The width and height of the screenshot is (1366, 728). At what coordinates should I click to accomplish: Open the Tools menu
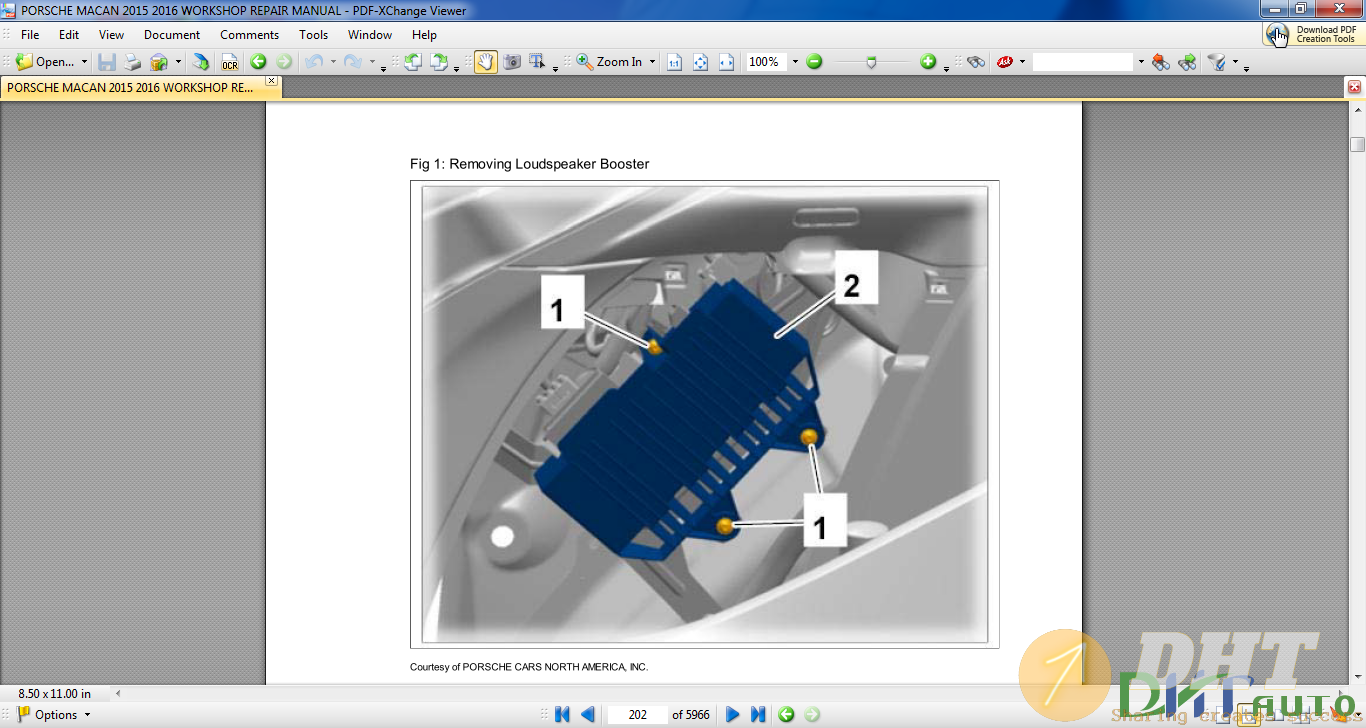pyautogui.click(x=314, y=35)
